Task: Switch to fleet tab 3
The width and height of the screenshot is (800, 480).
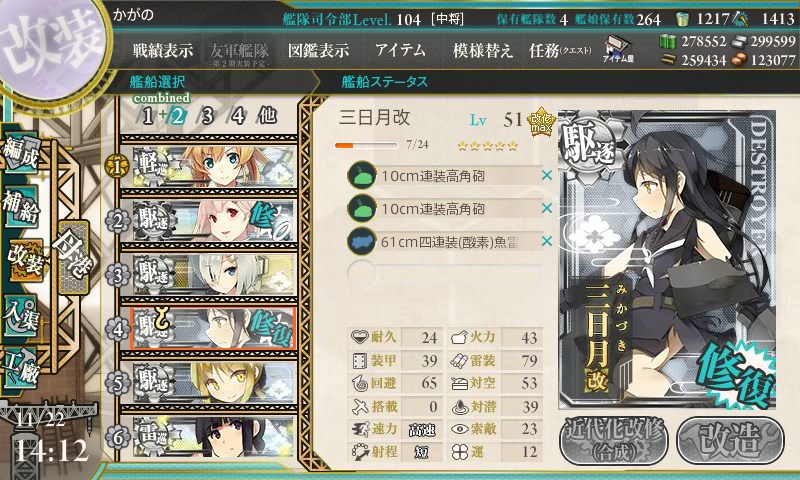Action: tap(207, 116)
